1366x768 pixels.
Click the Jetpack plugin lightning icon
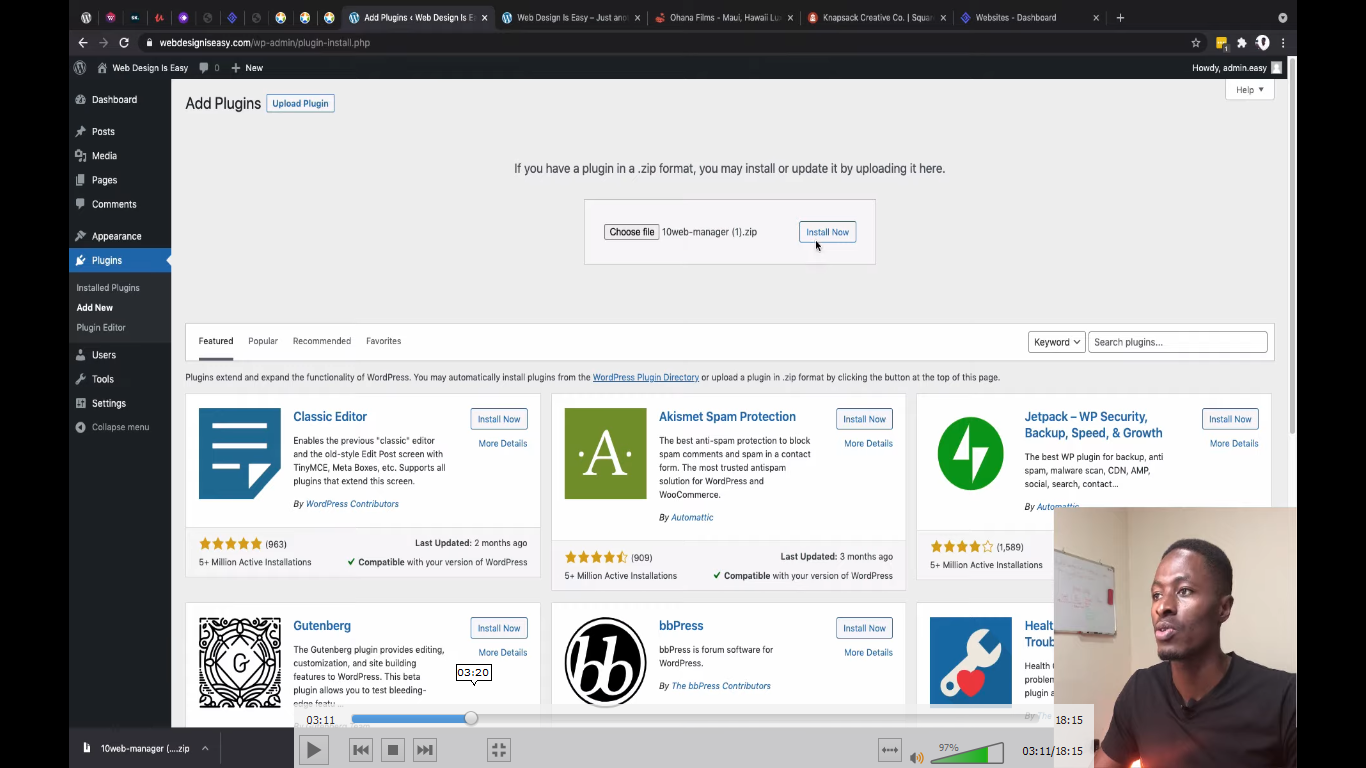(x=970, y=453)
